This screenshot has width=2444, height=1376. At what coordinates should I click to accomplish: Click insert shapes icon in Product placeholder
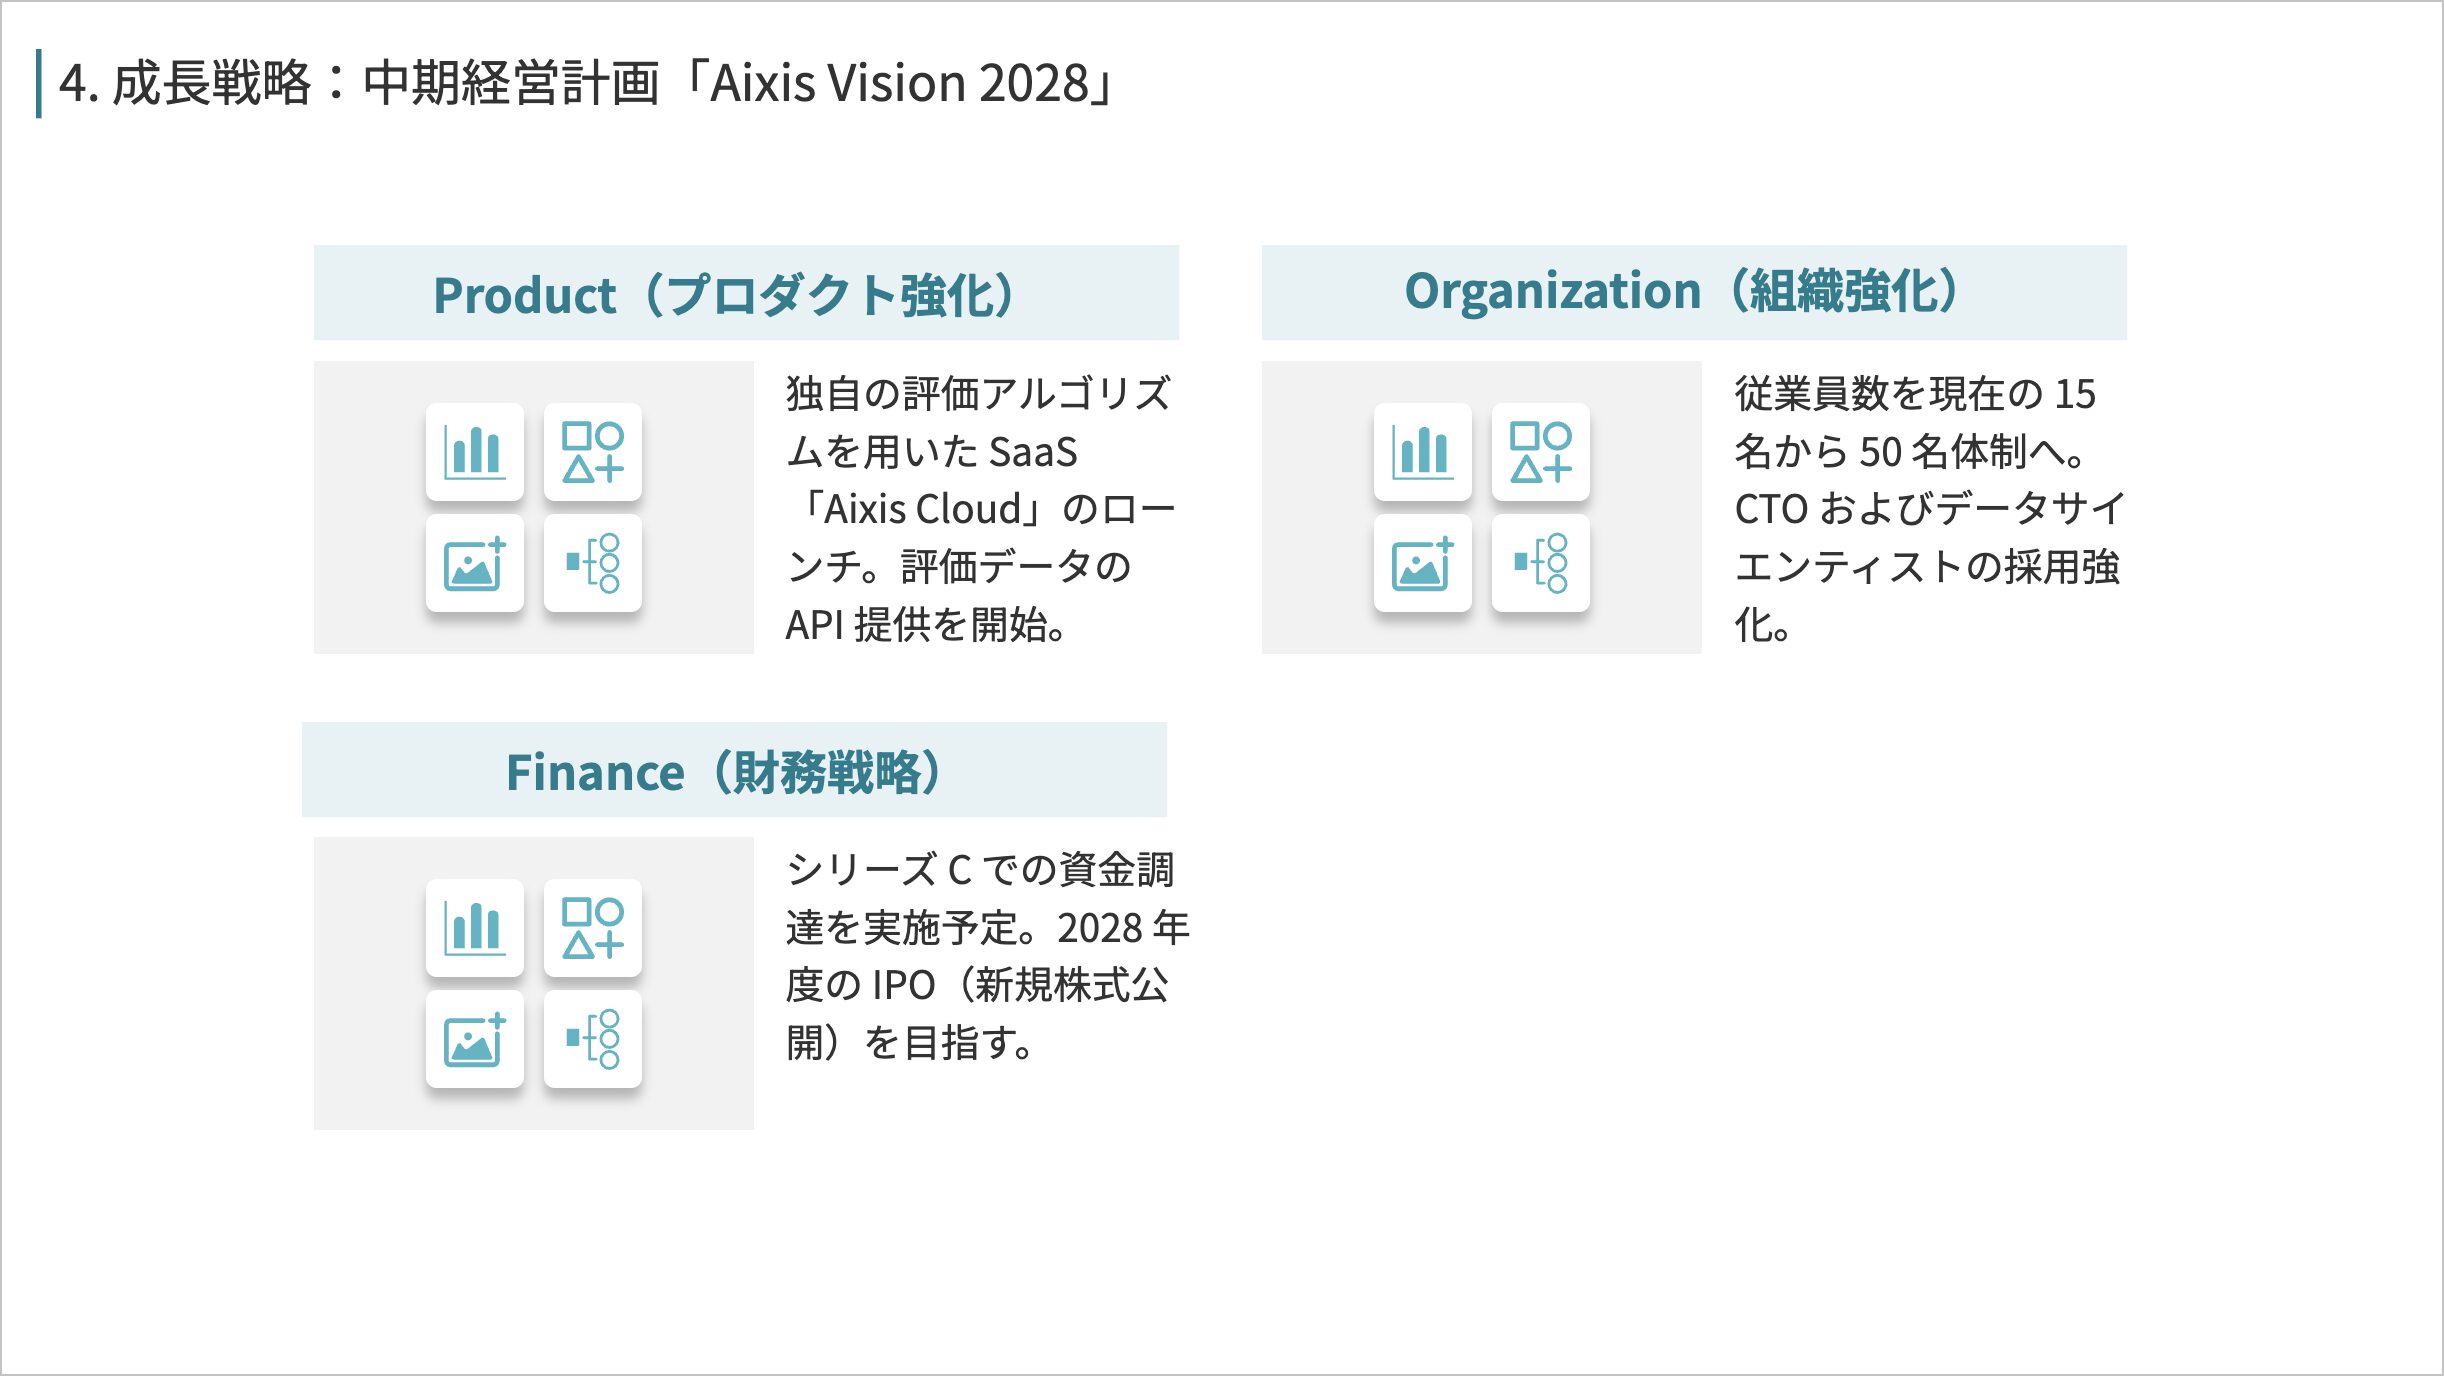pos(592,452)
